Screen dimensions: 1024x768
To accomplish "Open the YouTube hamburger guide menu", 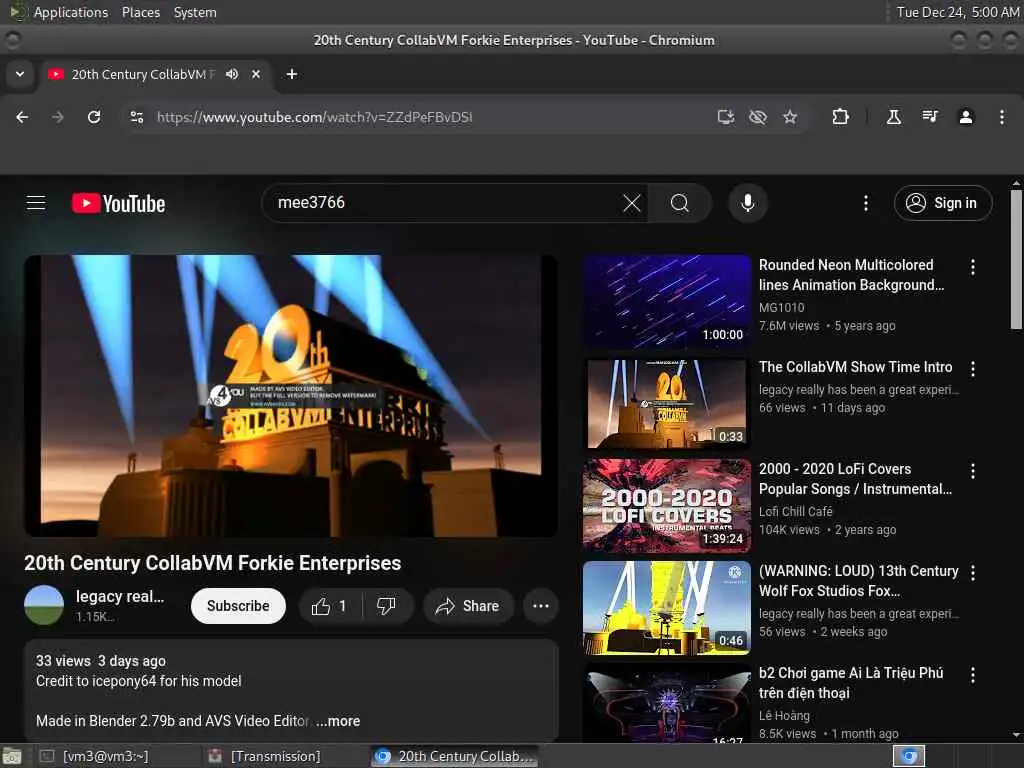I will coord(36,203).
